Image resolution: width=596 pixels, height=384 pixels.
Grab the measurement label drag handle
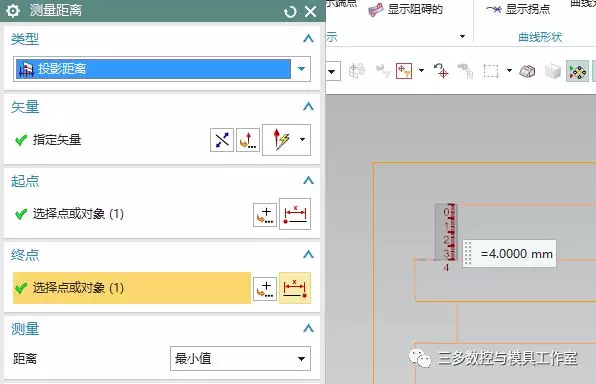pyautogui.click(x=468, y=253)
